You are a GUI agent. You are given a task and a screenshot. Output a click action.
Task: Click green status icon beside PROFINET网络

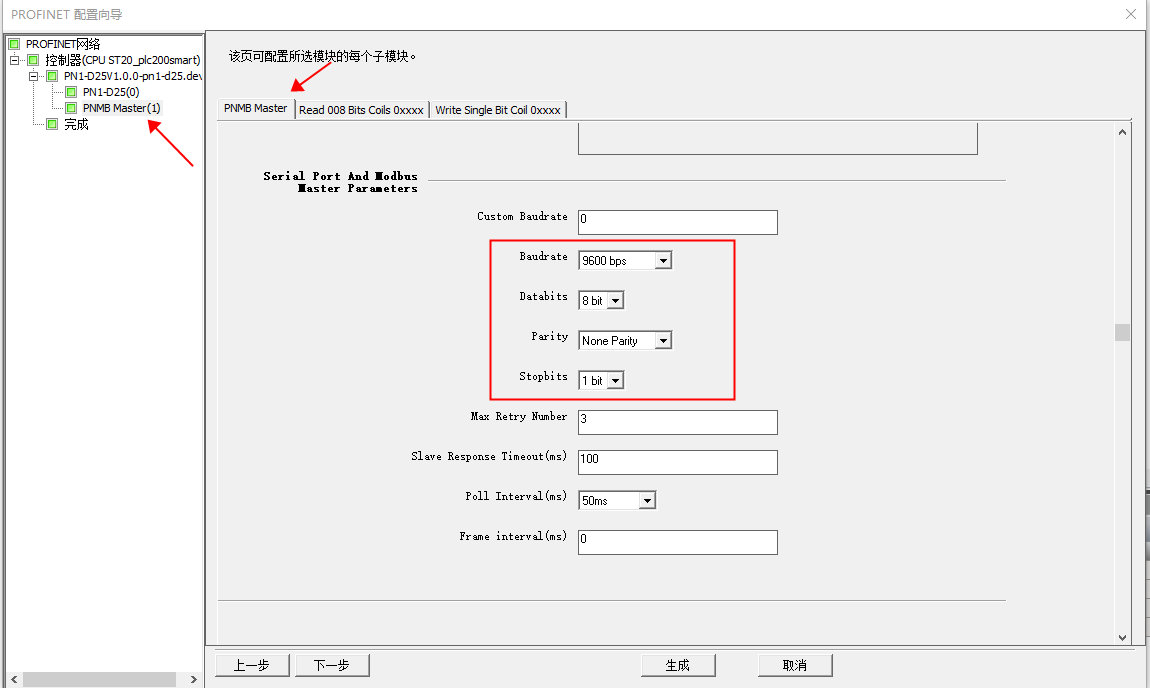(14, 44)
